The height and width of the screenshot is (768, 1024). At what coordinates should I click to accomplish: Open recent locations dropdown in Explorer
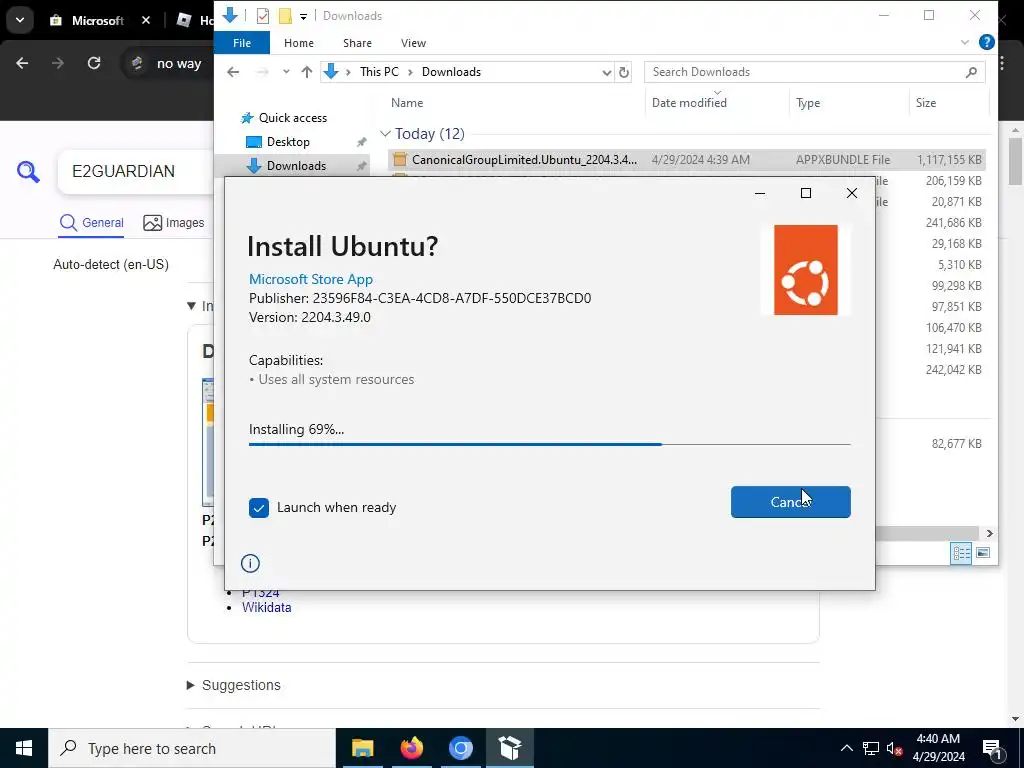point(286,72)
